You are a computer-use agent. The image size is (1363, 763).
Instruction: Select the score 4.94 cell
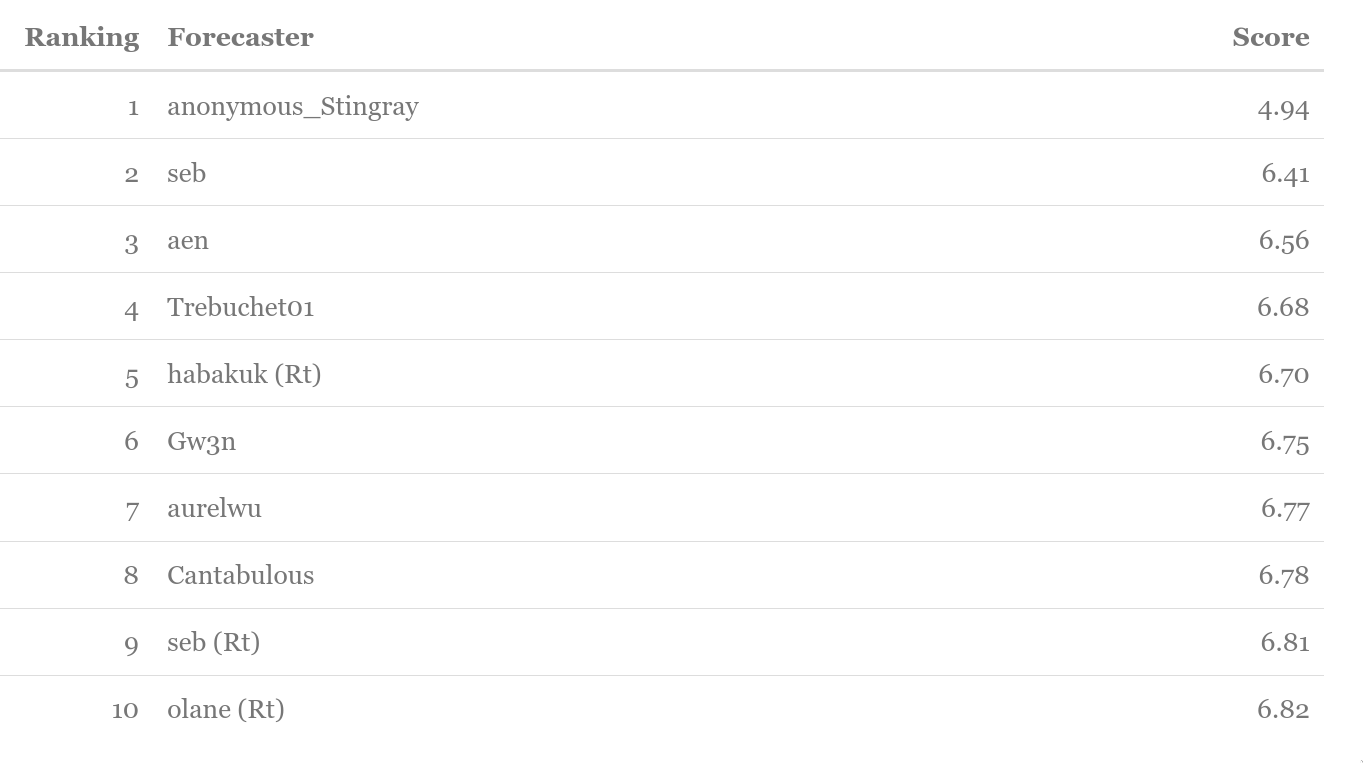(x=1283, y=107)
